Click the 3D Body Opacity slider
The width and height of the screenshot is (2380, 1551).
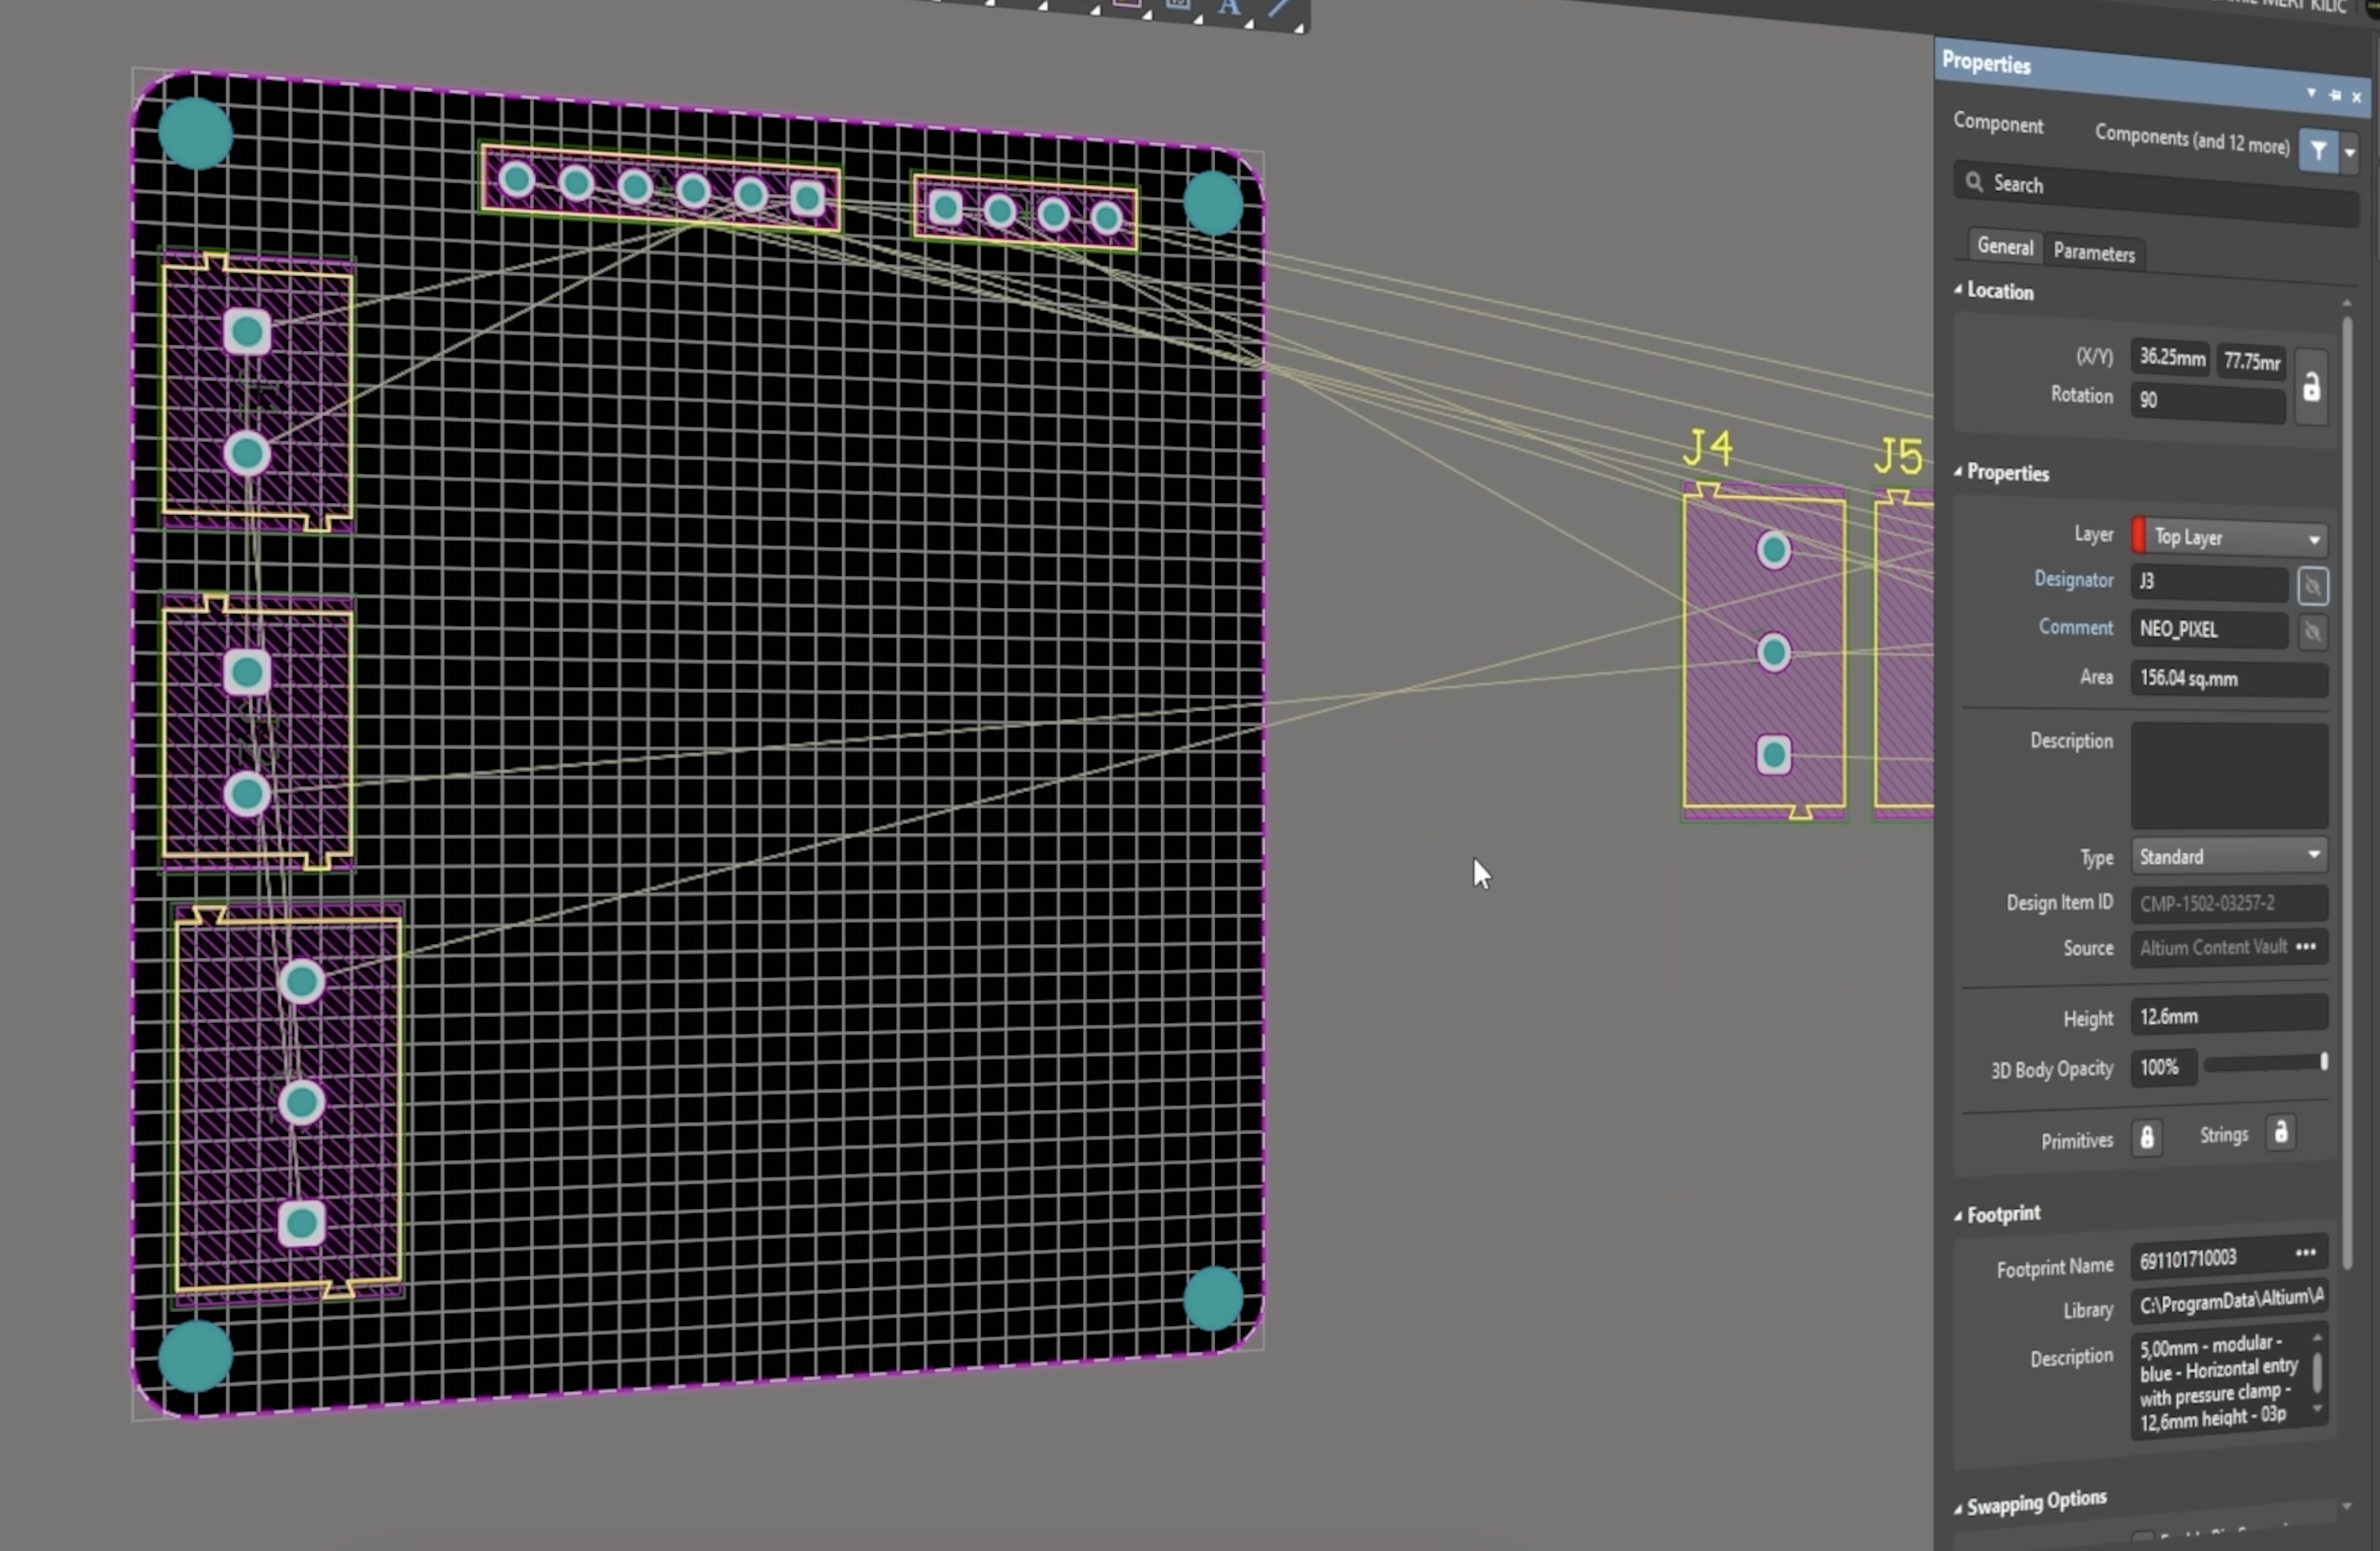pyautogui.click(x=2265, y=1064)
